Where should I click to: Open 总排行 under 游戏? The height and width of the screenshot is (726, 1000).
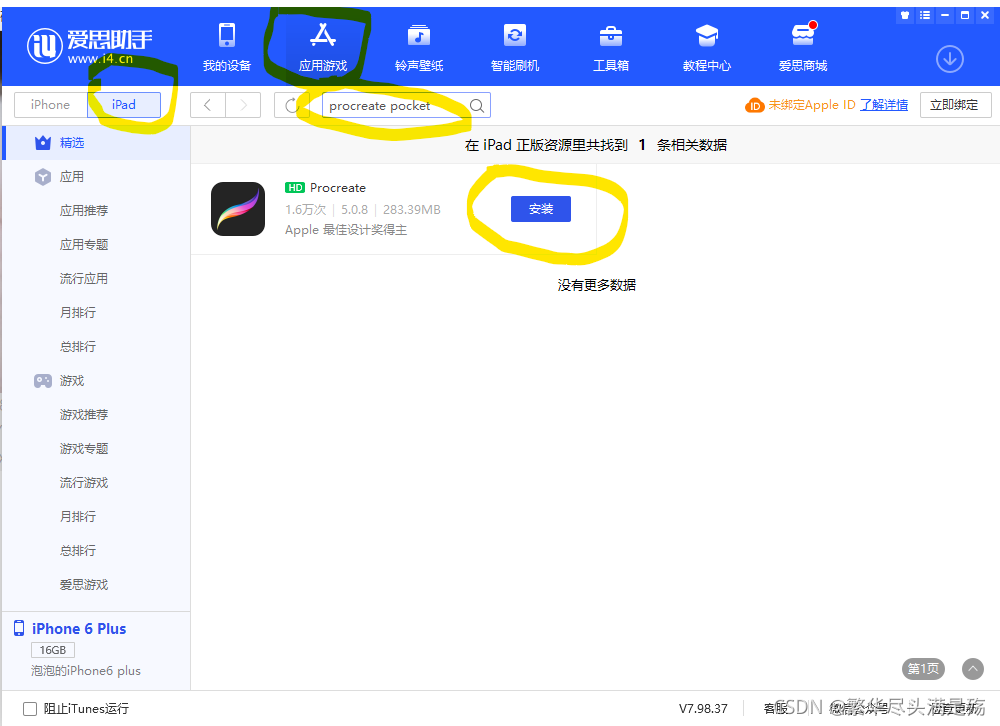[78, 551]
